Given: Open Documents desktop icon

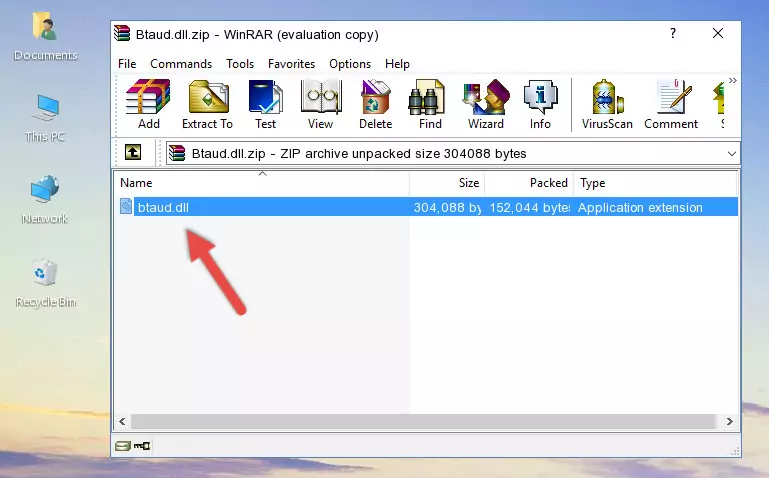Looking at the screenshot, I should tap(46, 37).
